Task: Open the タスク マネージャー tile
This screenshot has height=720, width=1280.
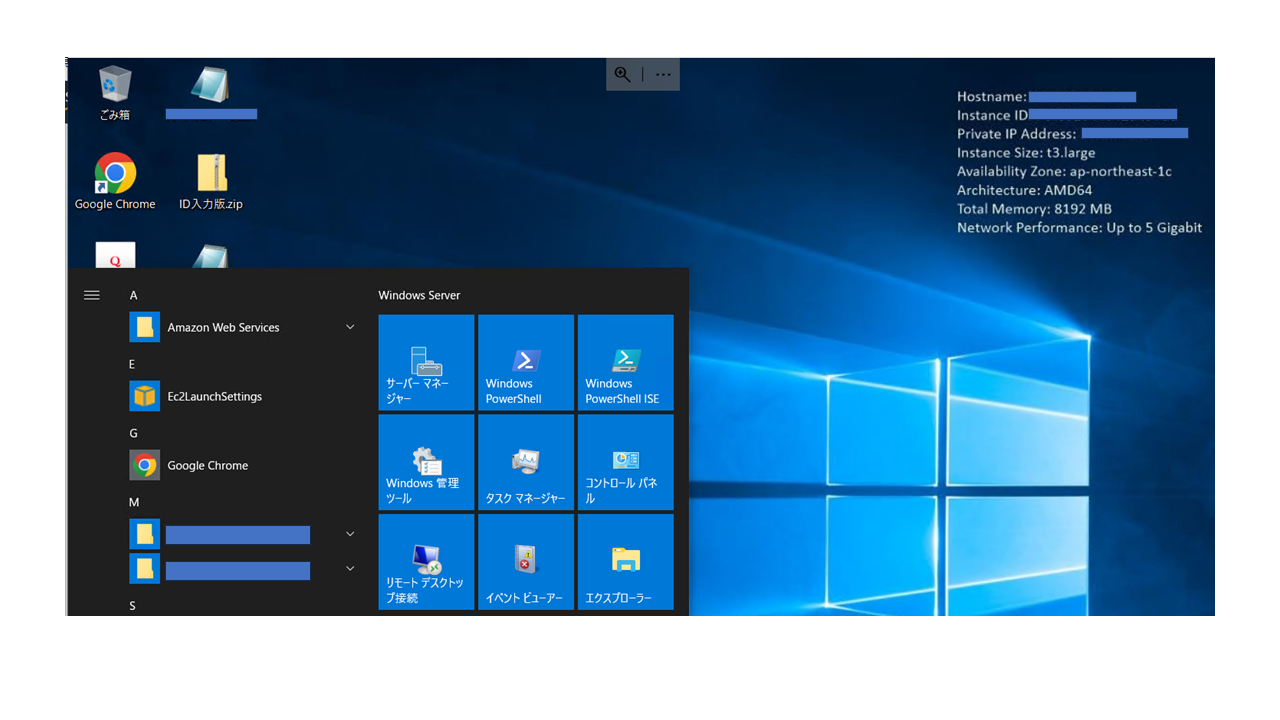Action: tap(526, 462)
